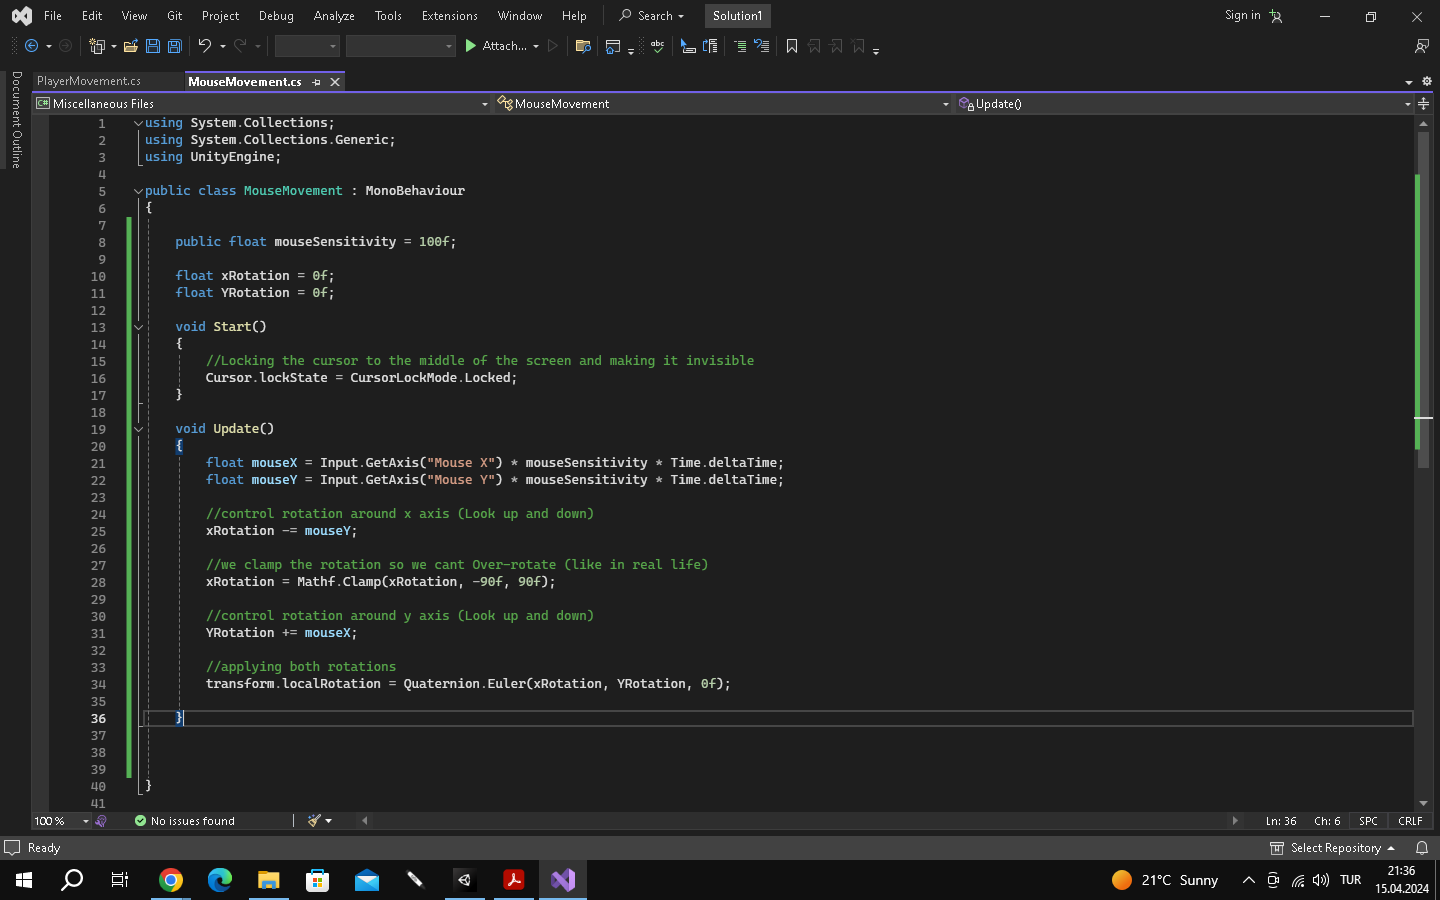The width and height of the screenshot is (1440, 900).
Task: Toggle bookmark on current line
Action: (792, 46)
